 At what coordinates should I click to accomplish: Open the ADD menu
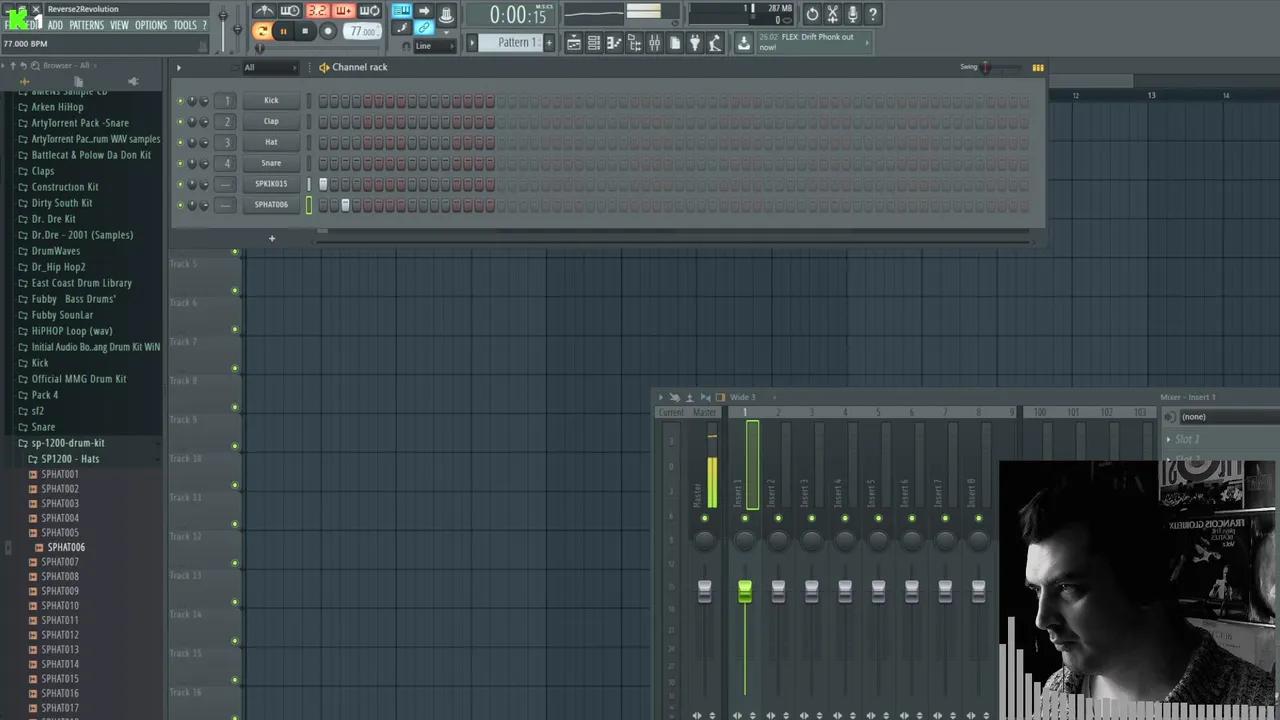pyautogui.click(x=55, y=25)
